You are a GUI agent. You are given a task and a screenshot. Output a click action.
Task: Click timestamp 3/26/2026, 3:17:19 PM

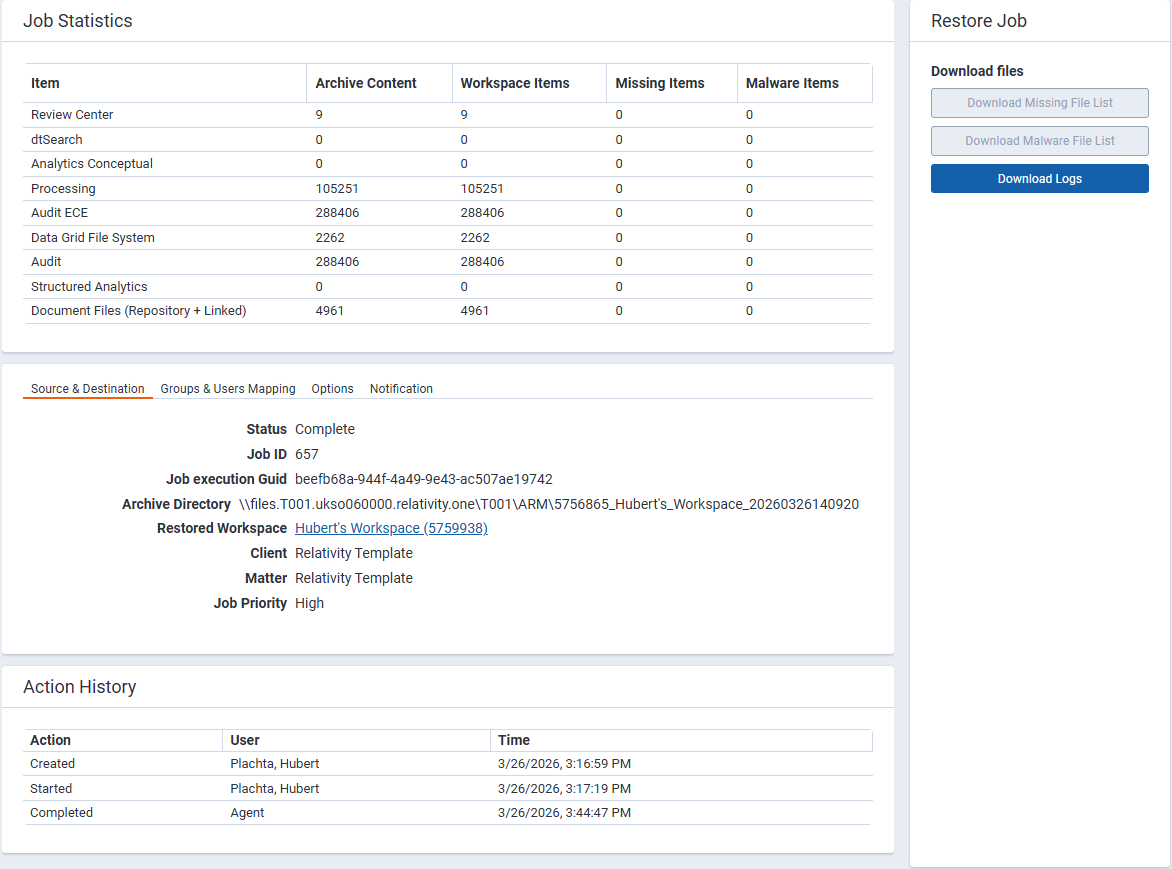(564, 788)
